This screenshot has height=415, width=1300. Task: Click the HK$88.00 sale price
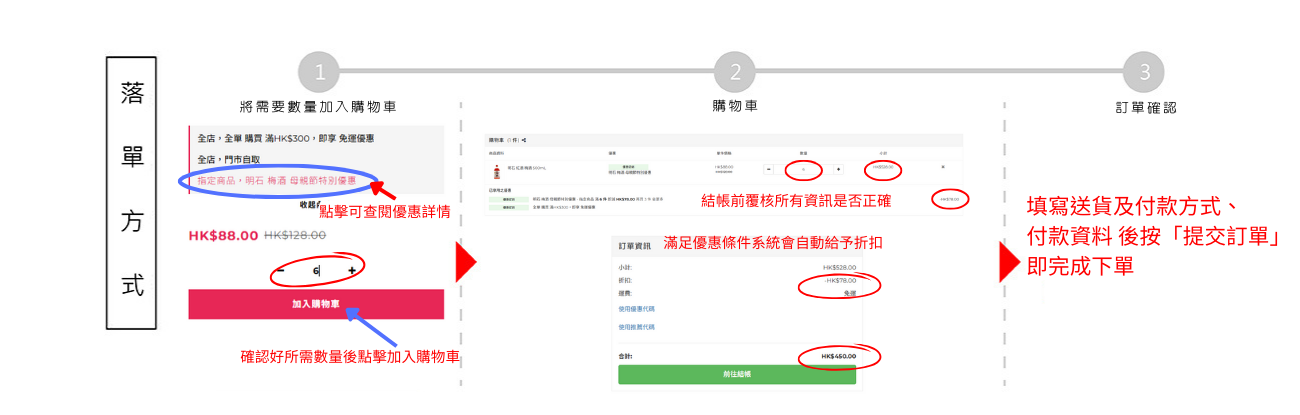[x=223, y=235]
